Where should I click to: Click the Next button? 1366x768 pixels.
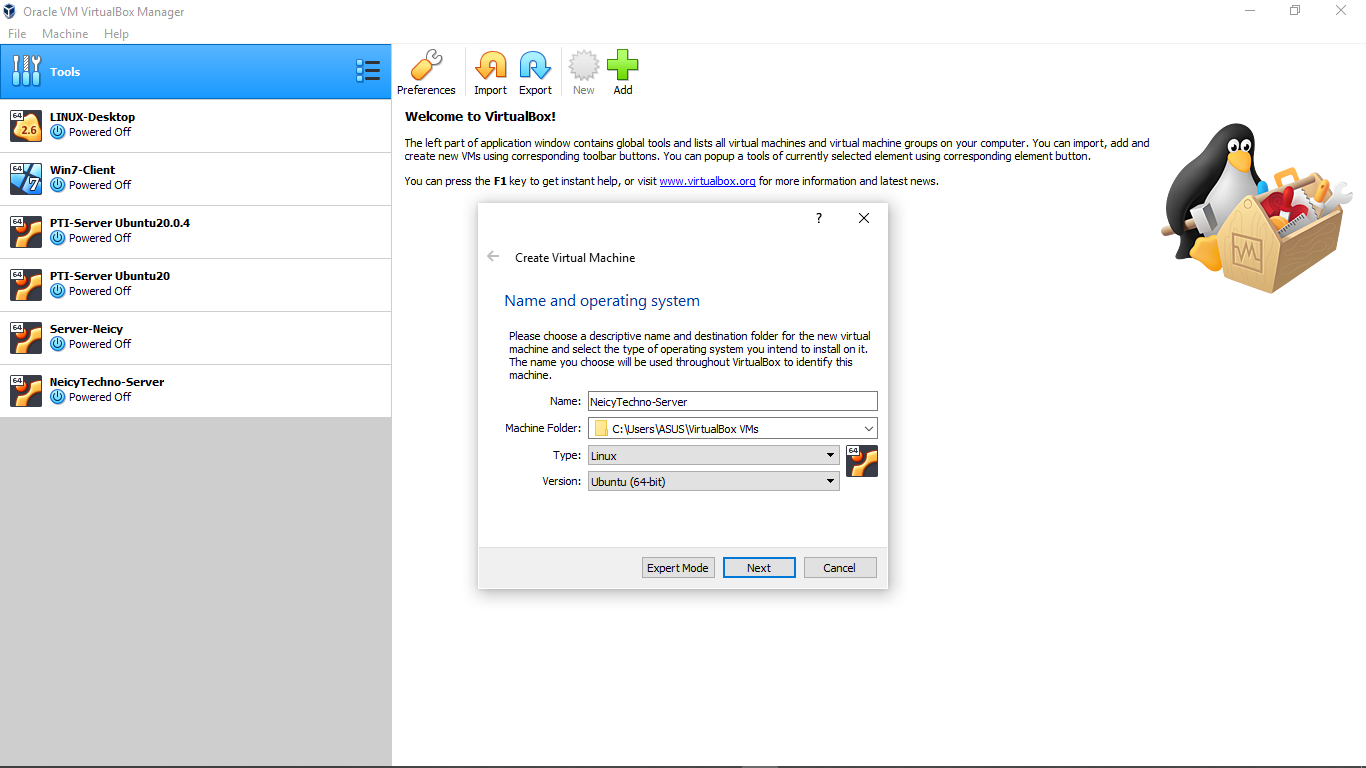point(759,568)
